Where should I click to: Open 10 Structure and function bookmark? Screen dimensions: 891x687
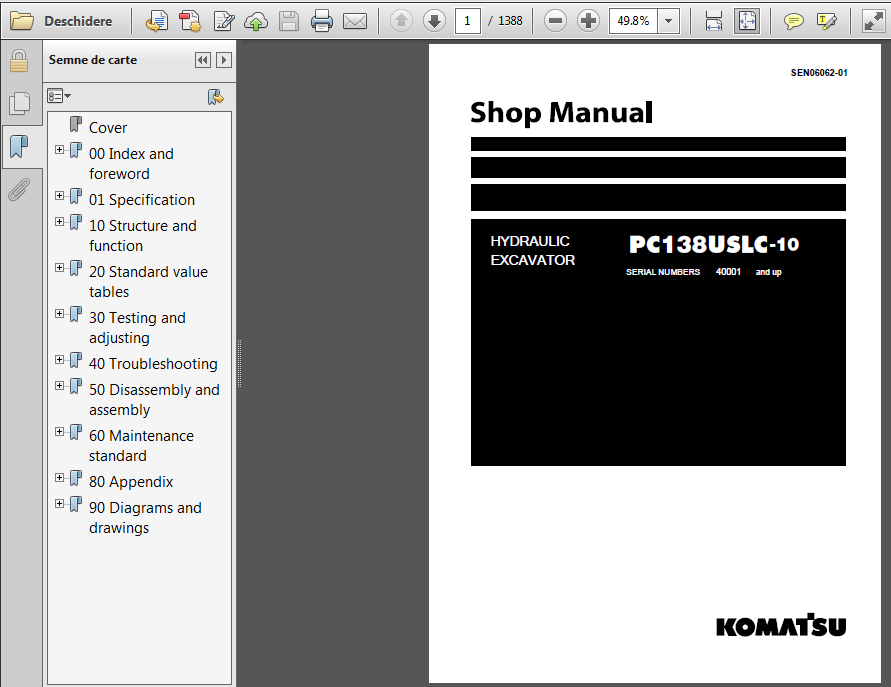(x=143, y=236)
